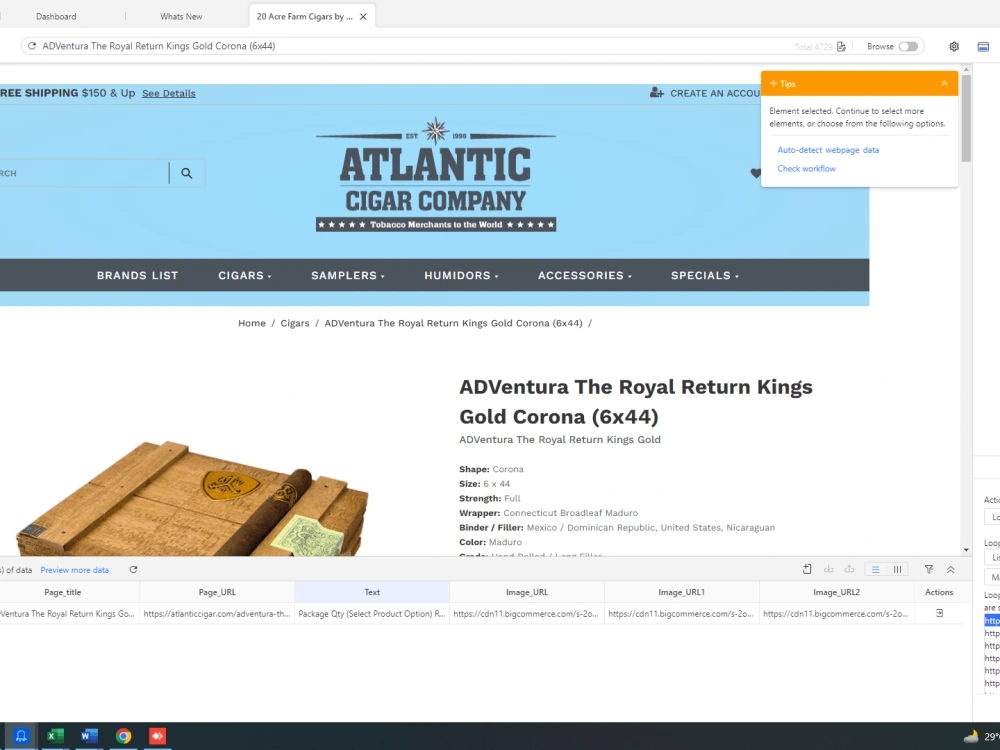Click the cigar box product image

pyautogui.click(x=191, y=497)
